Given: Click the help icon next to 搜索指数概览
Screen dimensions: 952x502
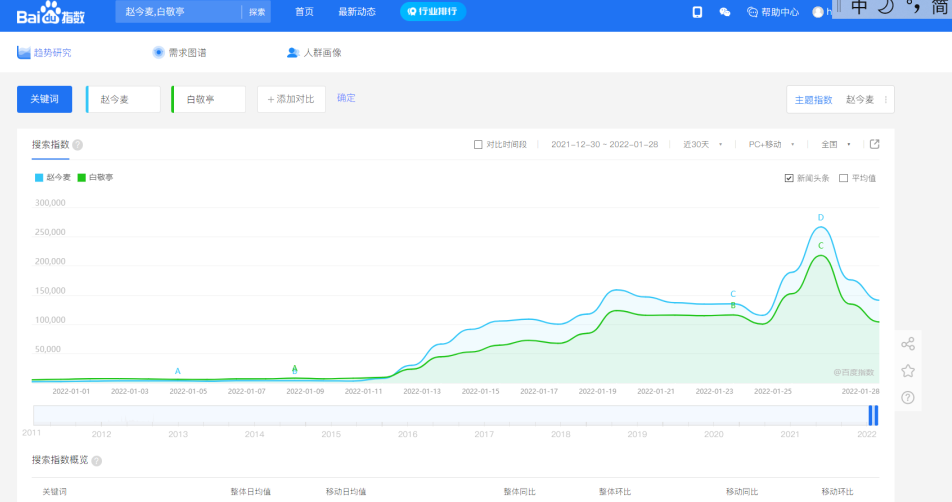Looking at the screenshot, I should pos(97,461).
